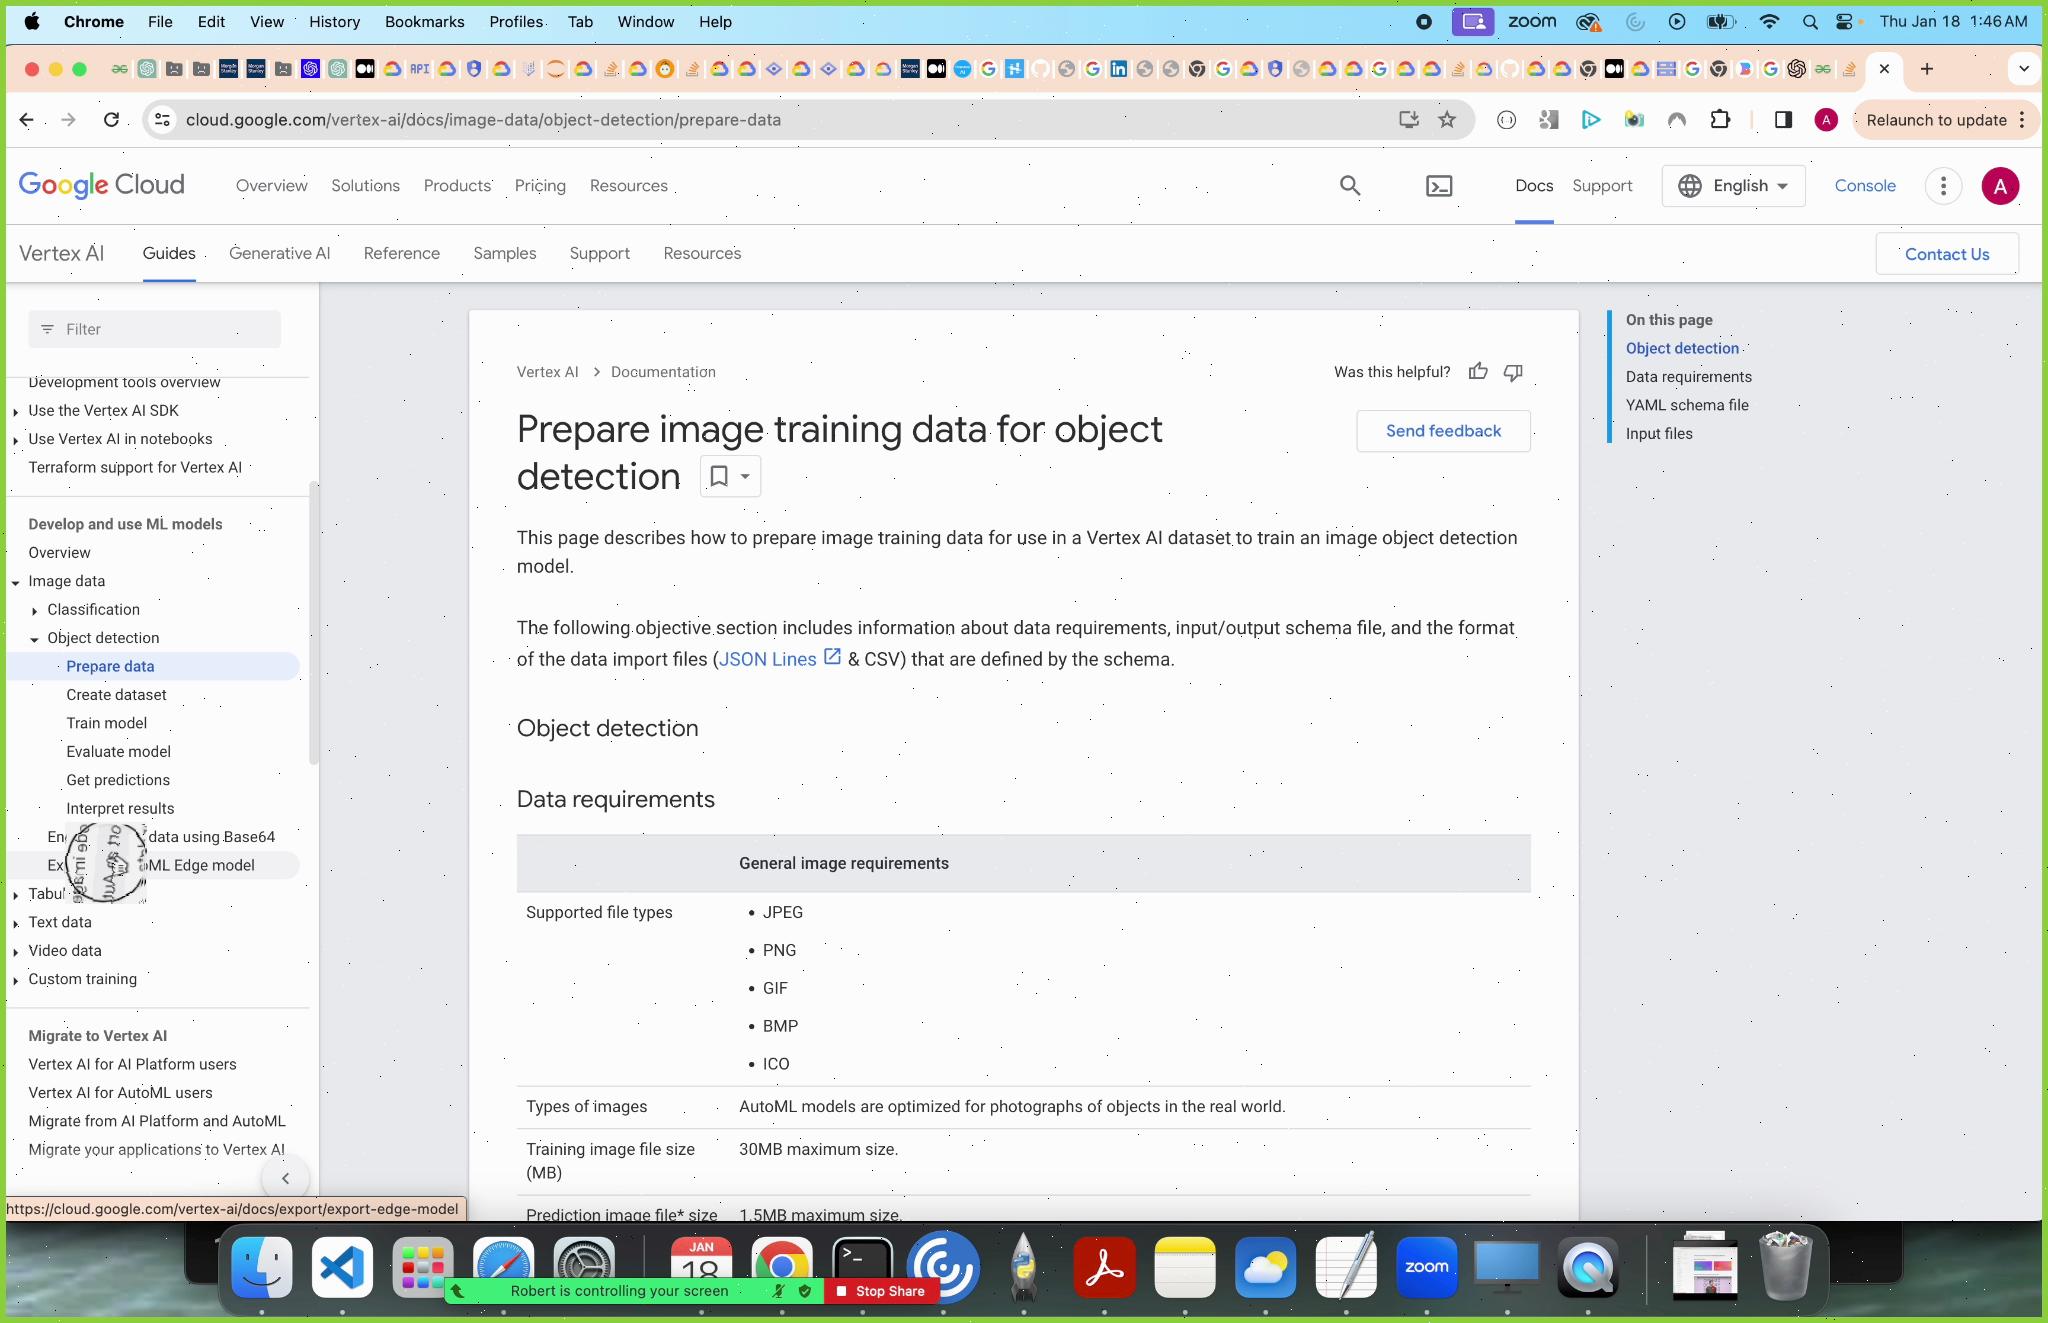Expand the Classification tree section
This screenshot has height=1323, width=2048.
point(35,610)
